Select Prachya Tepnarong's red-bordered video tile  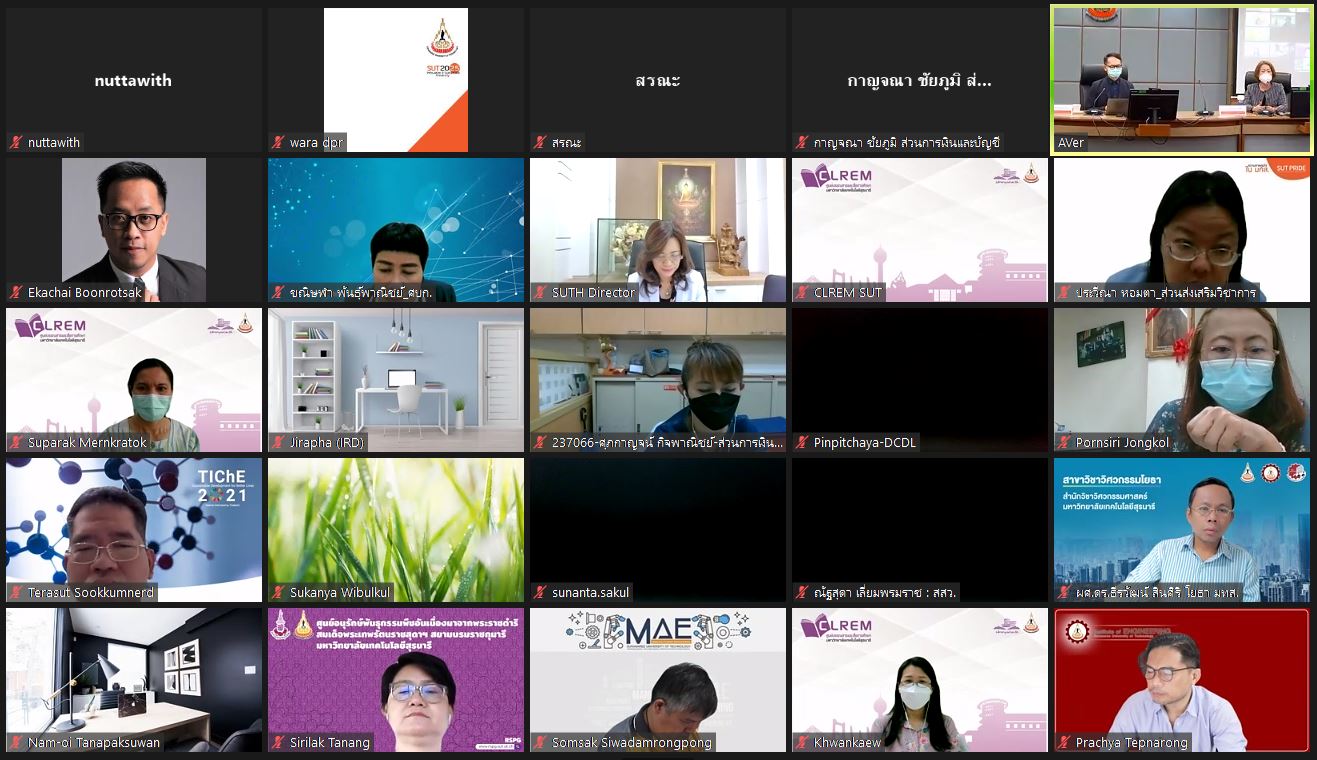point(1182,680)
